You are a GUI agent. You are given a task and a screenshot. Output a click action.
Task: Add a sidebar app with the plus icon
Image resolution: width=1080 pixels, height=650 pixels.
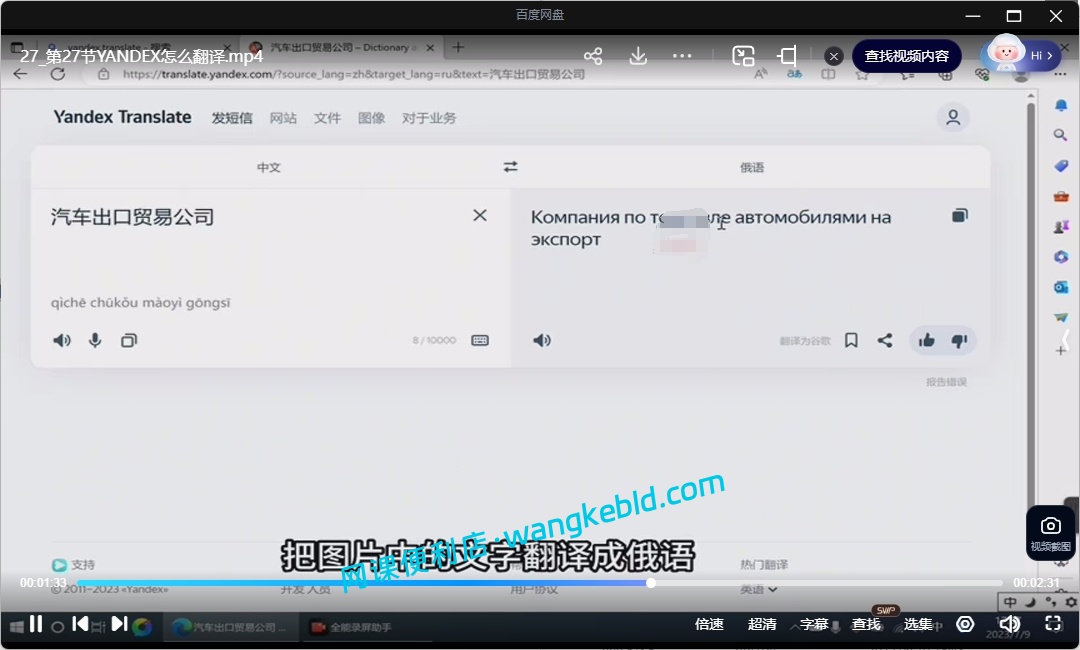pos(1061,350)
